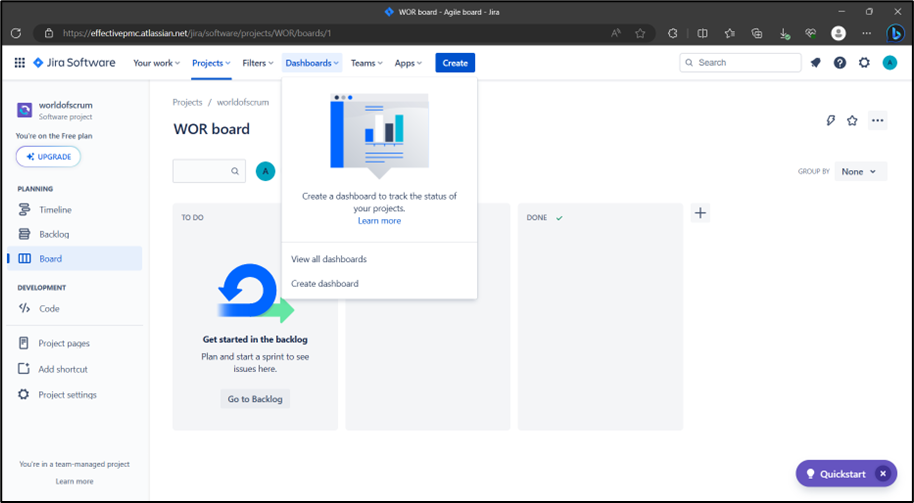View site information lock icon
914x503 pixels.
coord(49,33)
